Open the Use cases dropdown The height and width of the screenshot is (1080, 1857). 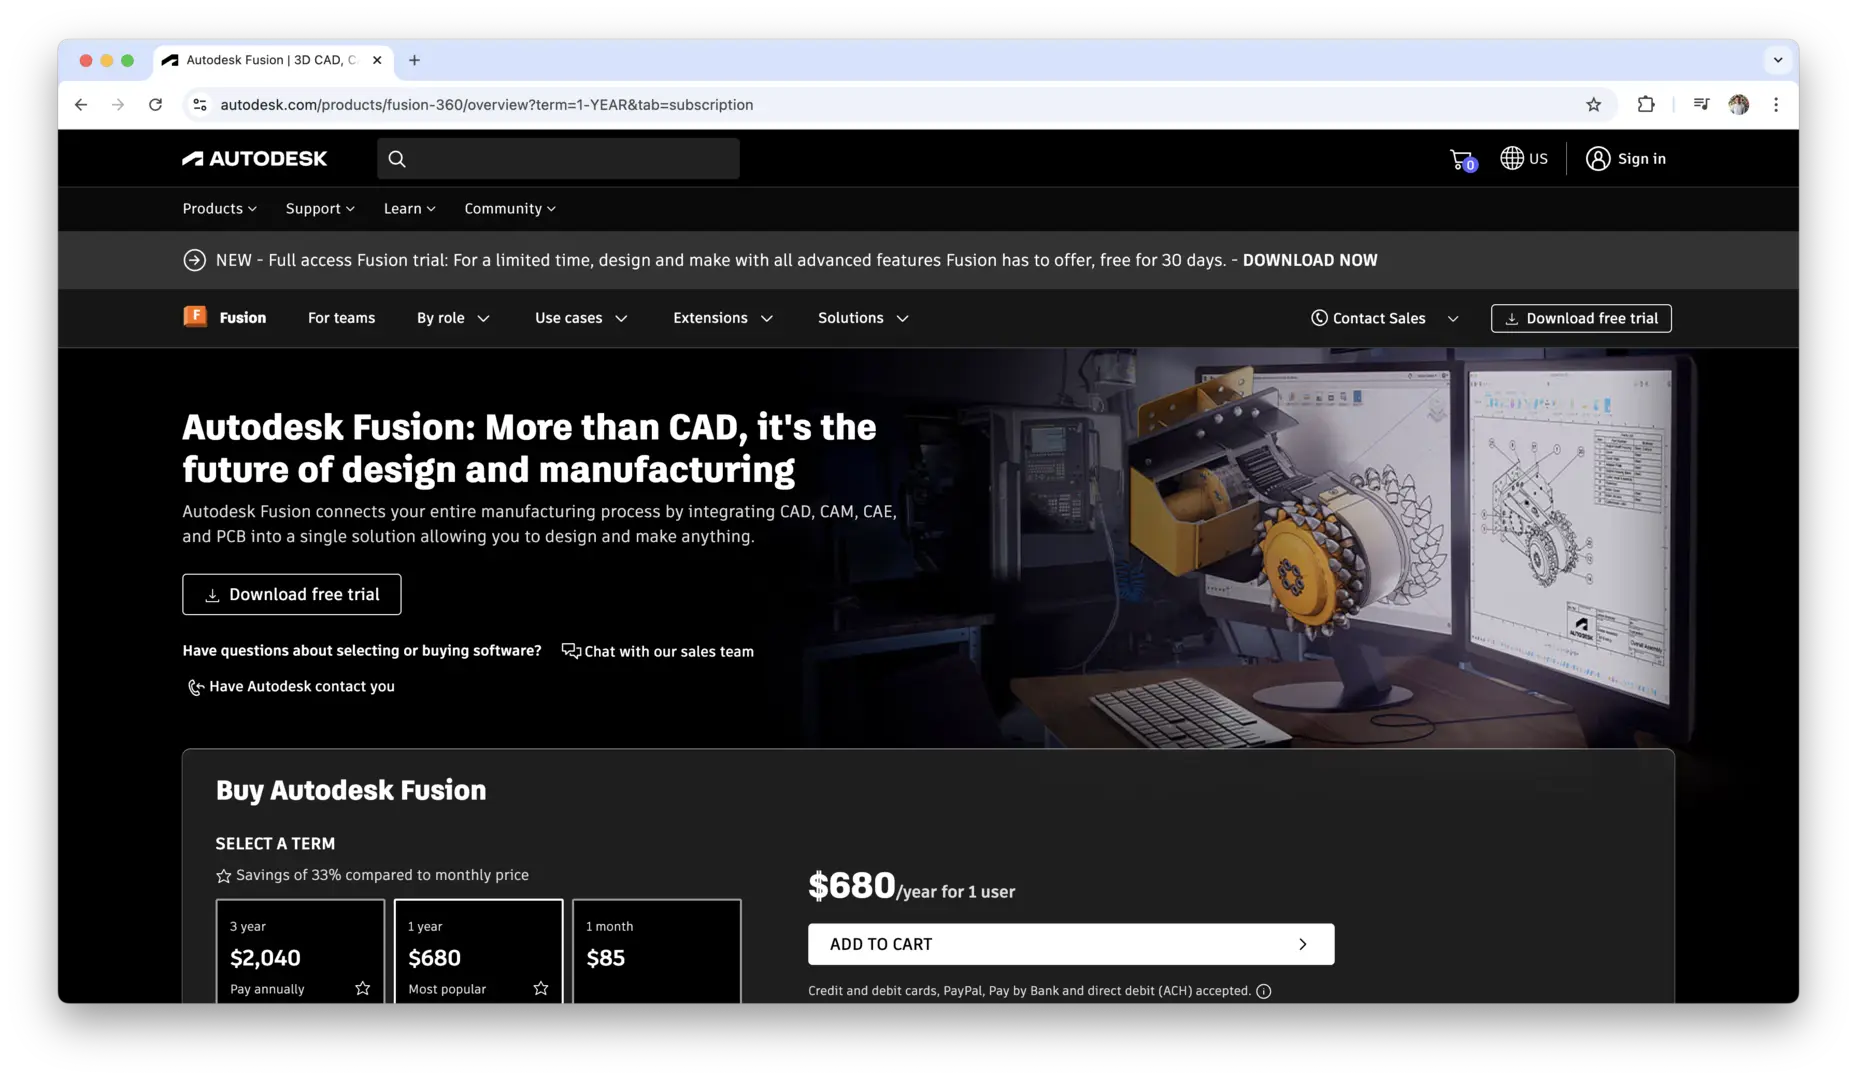(581, 318)
